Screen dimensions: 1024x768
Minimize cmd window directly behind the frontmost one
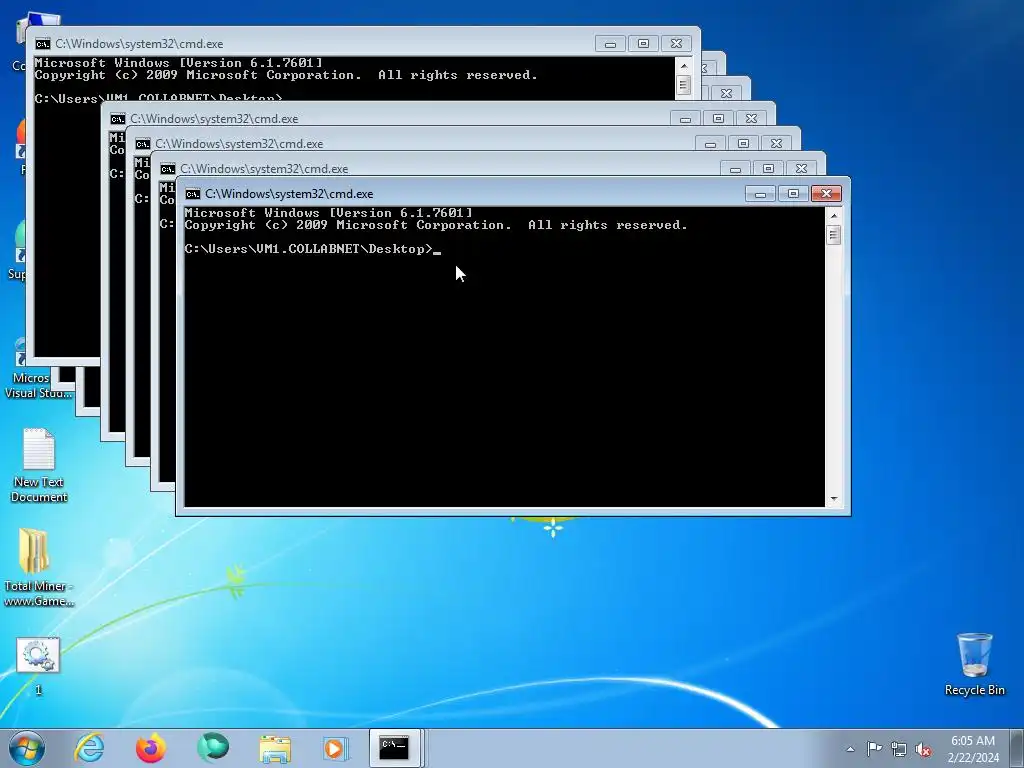click(x=735, y=168)
